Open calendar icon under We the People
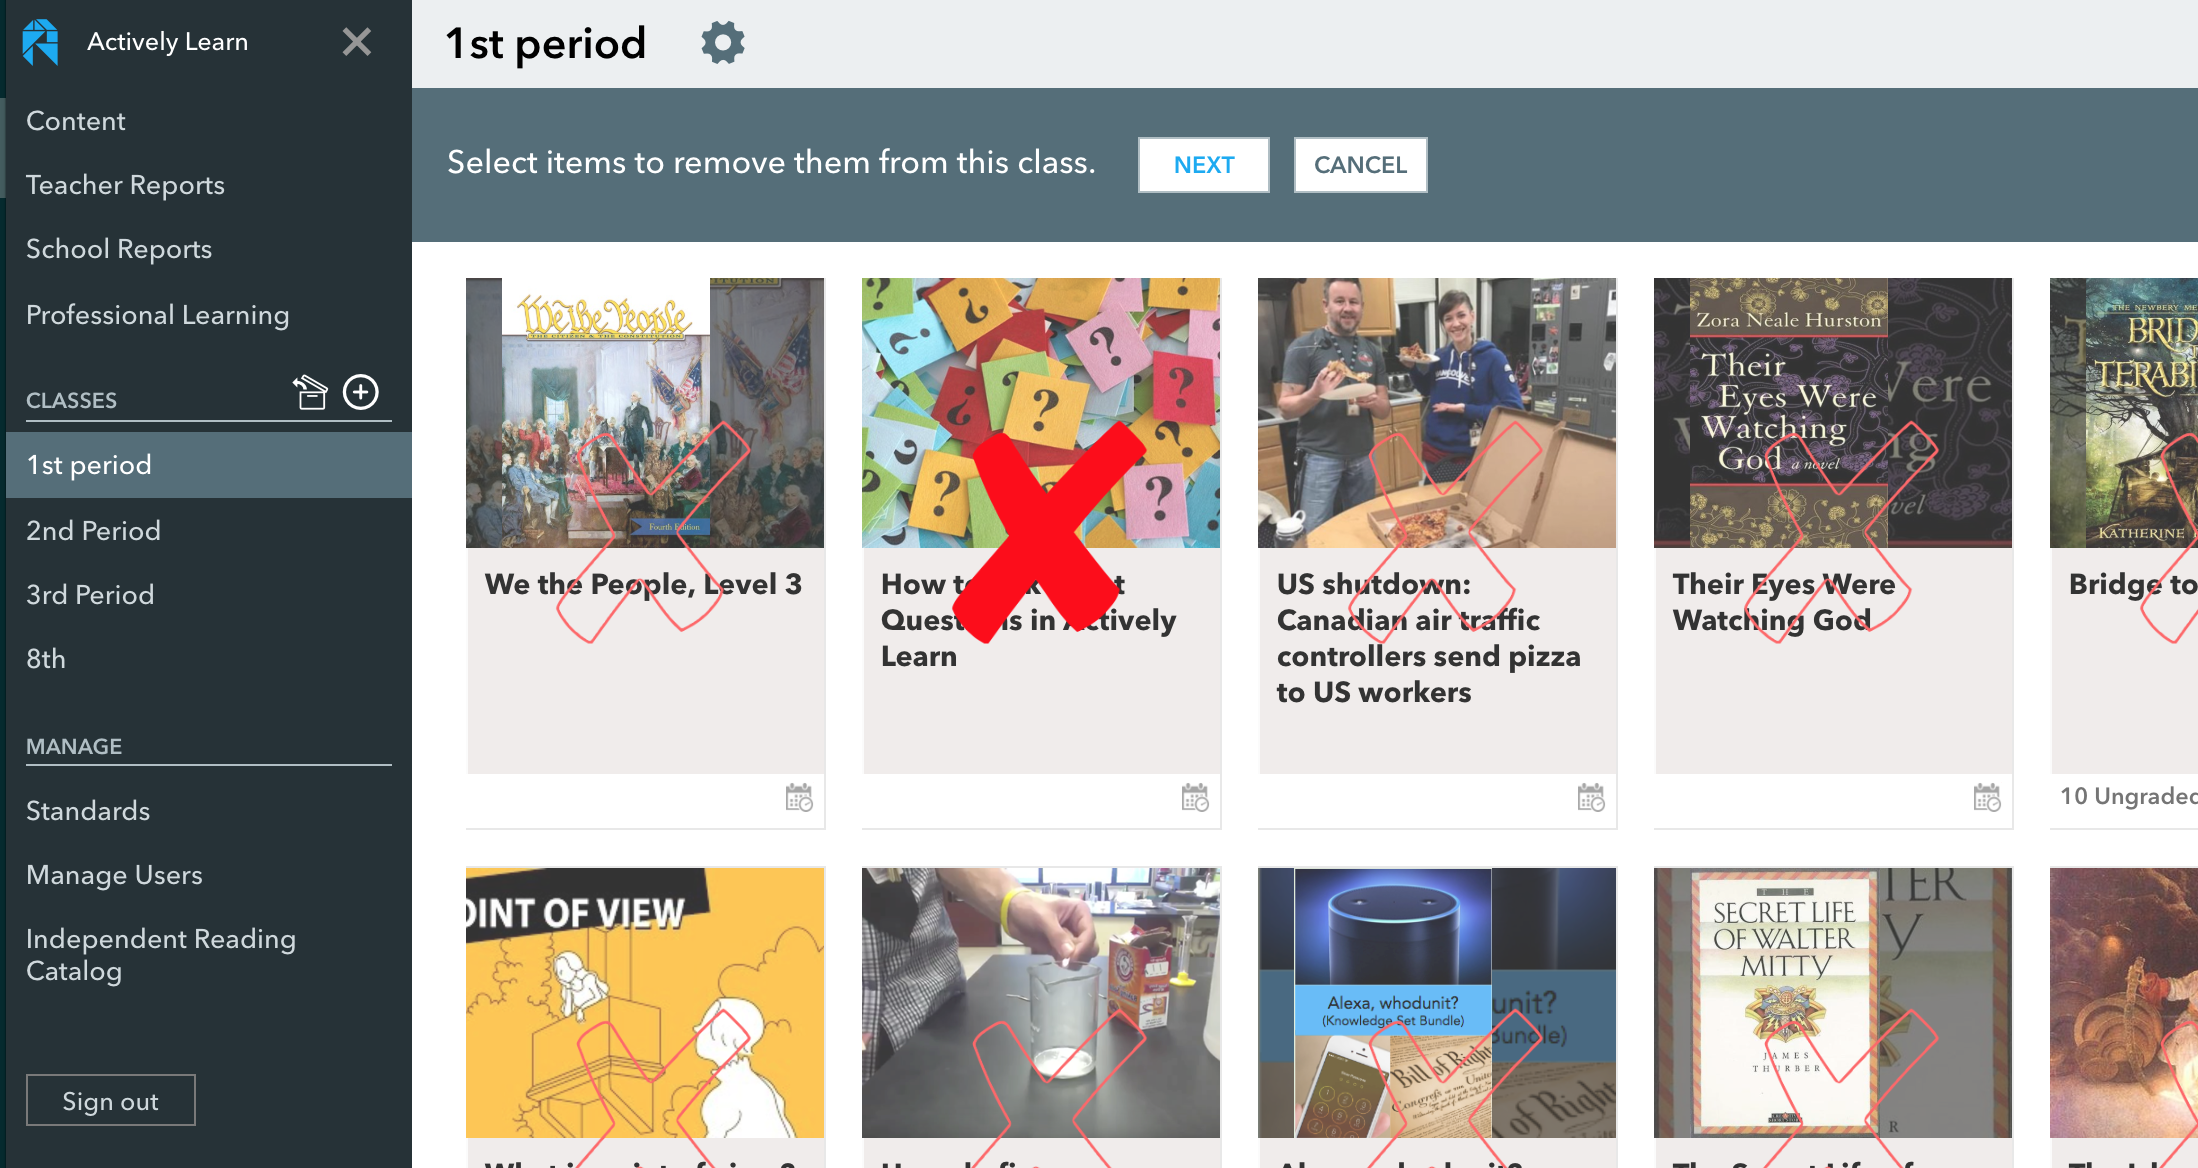2198x1168 pixels. click(x=799, y=797)
